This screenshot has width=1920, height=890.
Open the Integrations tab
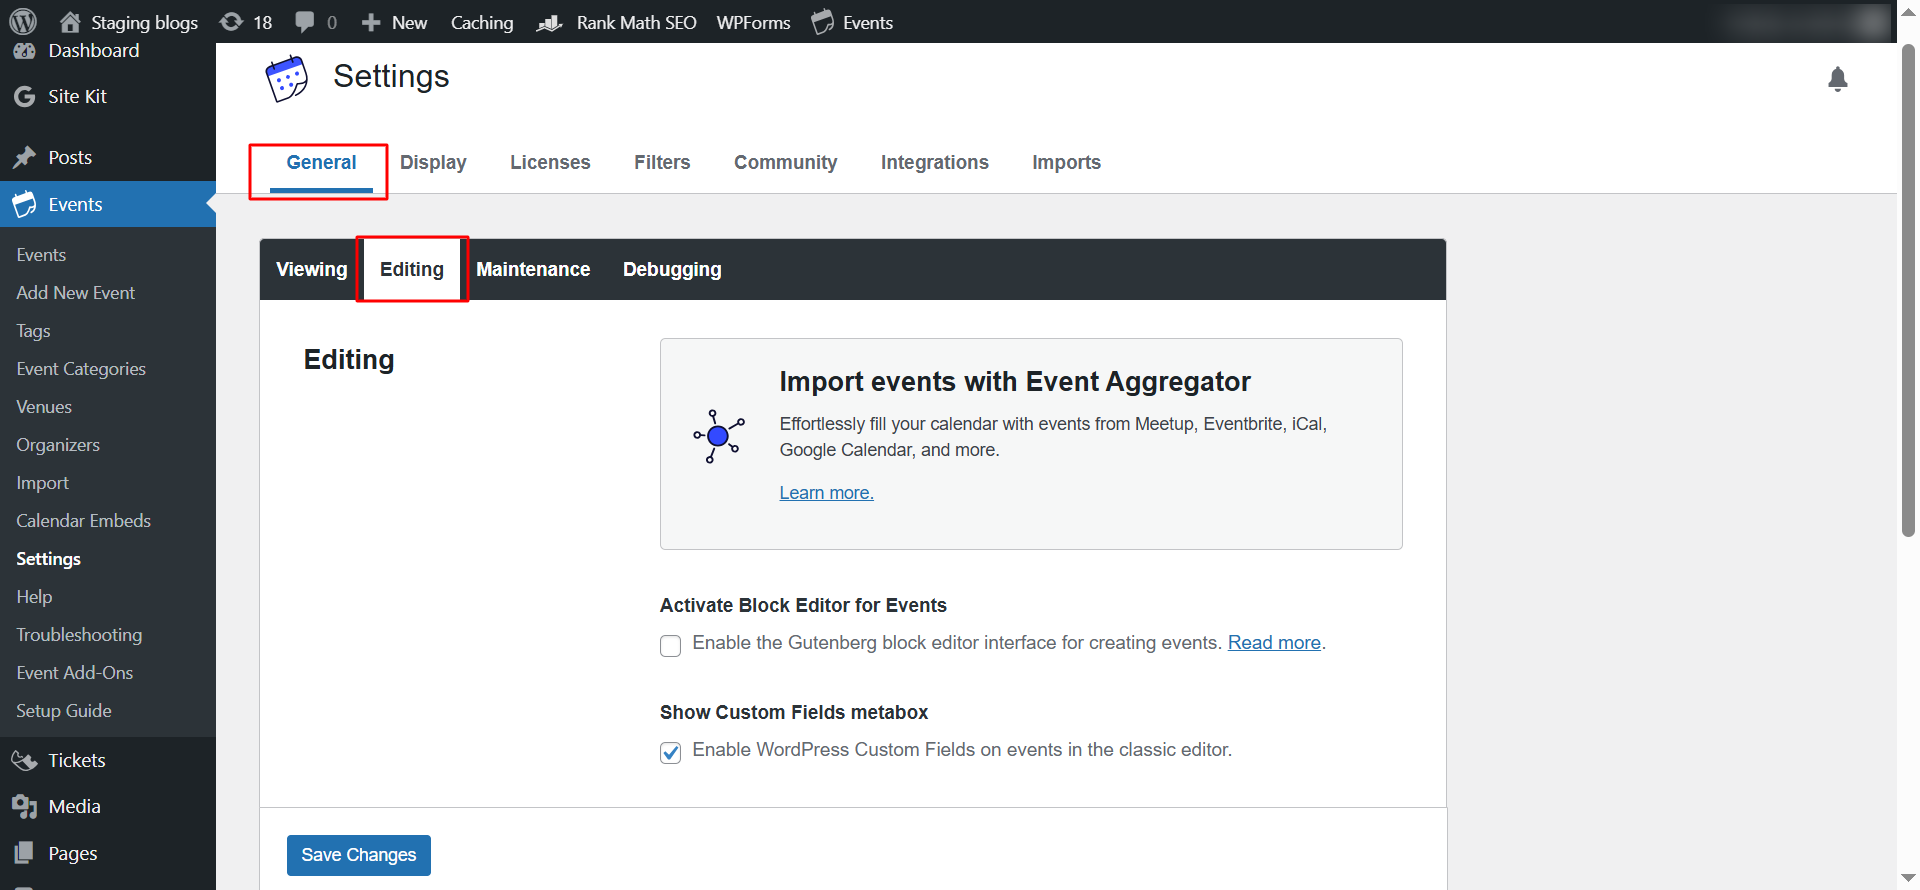pos(935,162)
